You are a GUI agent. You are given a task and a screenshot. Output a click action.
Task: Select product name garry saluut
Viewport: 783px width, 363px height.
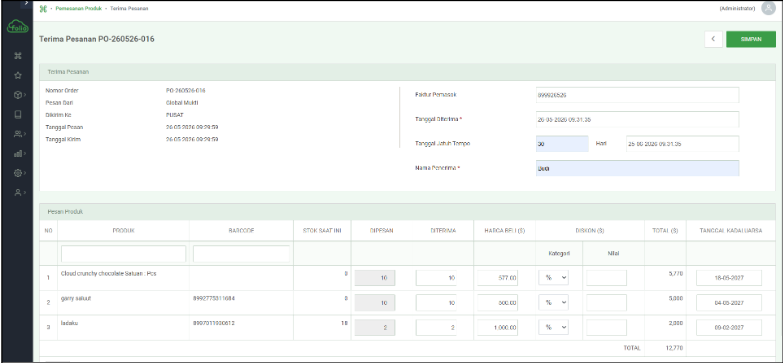(76, 298)
